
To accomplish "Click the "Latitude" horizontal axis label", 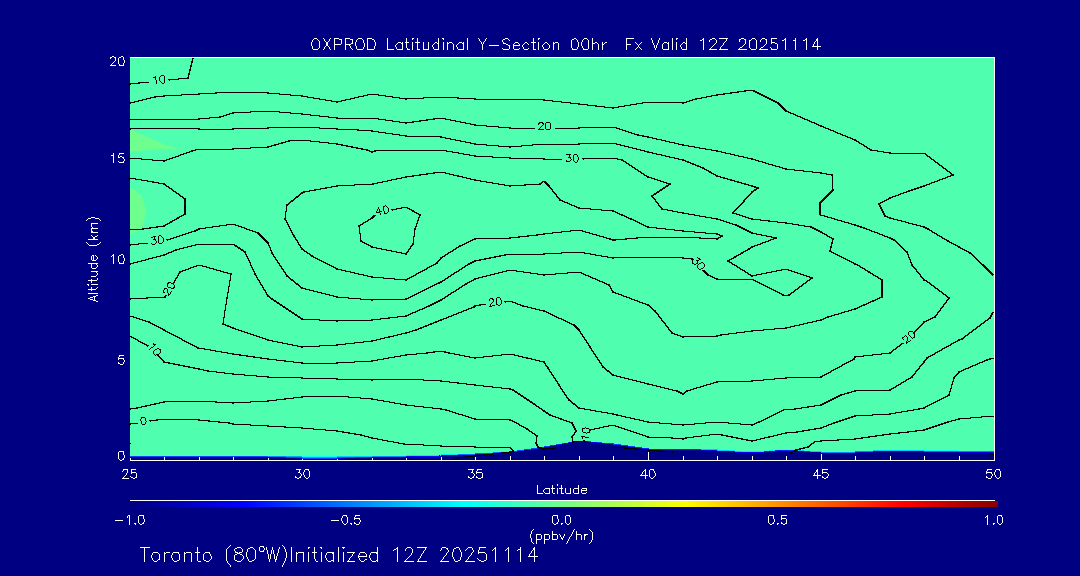I will pyautogui.click(x=561, y=490).
